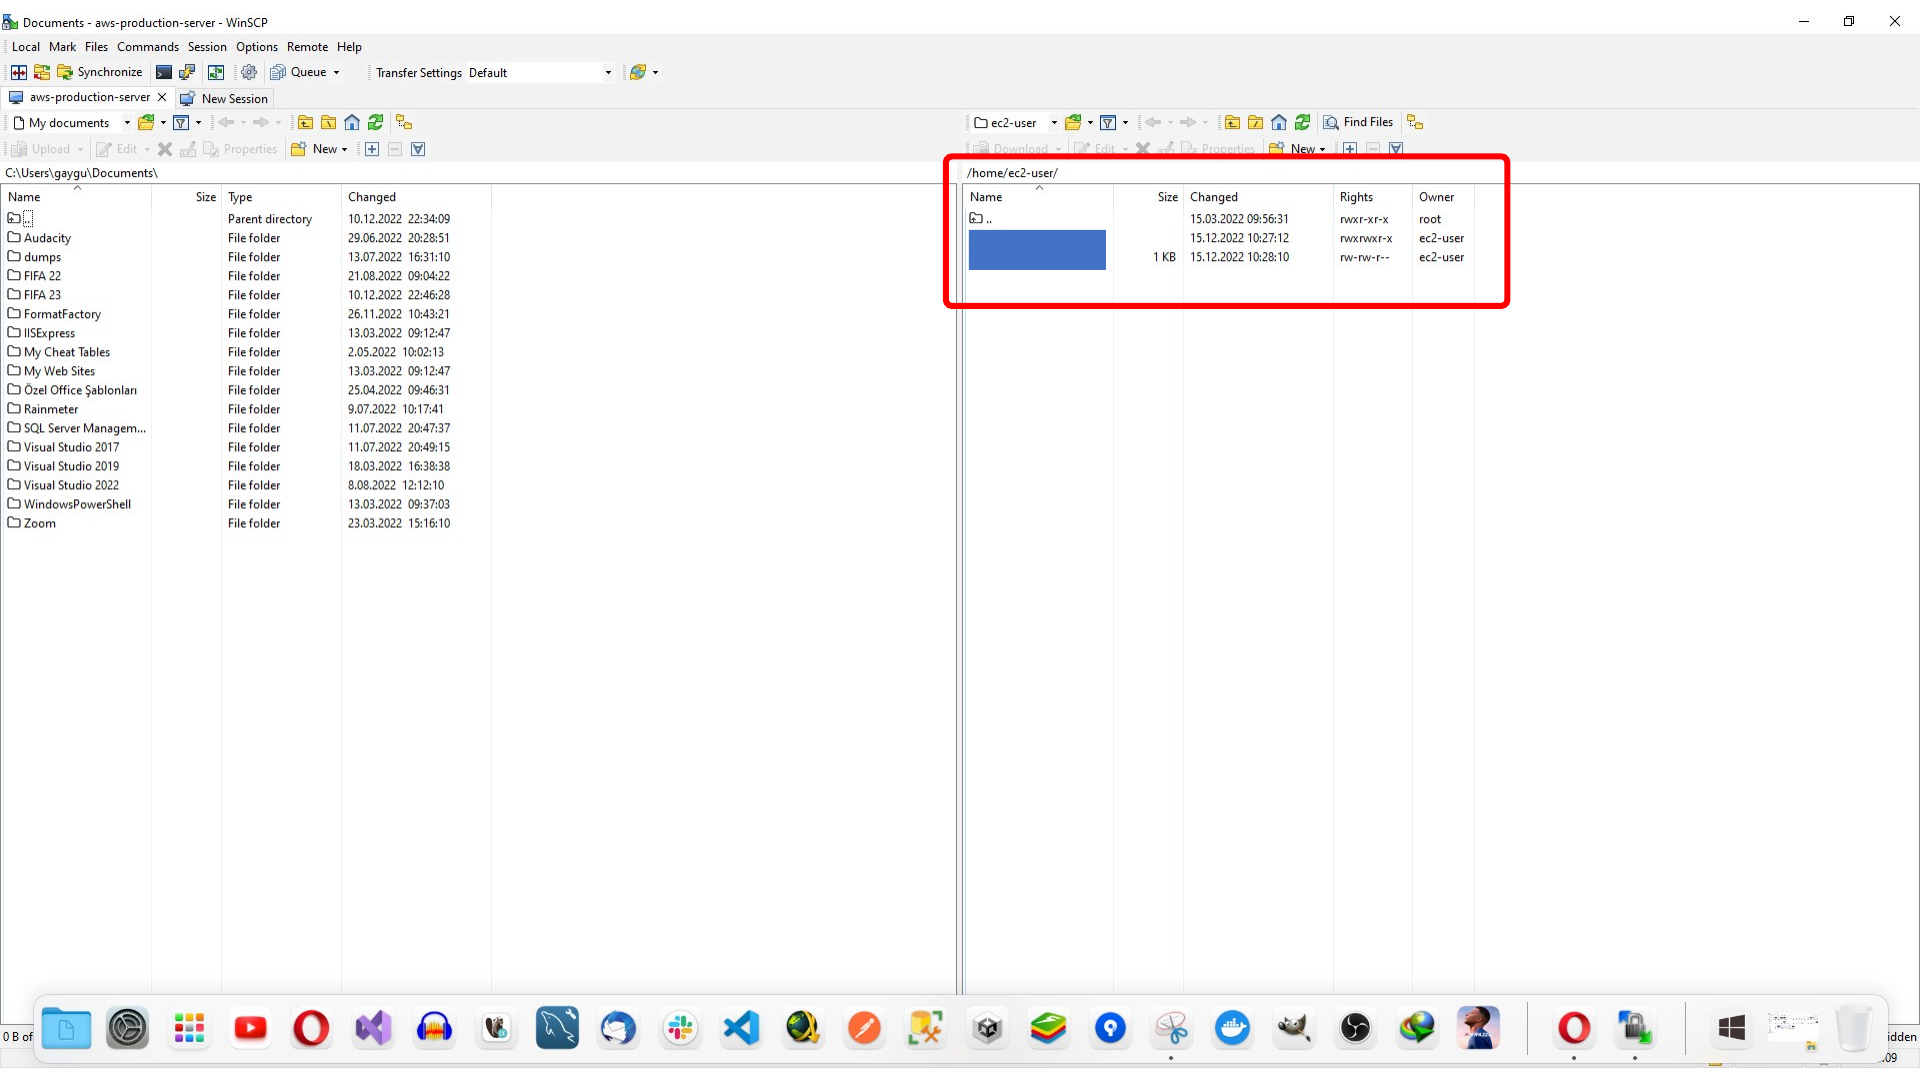Open directory icon in local panel

pyautogui.click(x=146, y=122)
